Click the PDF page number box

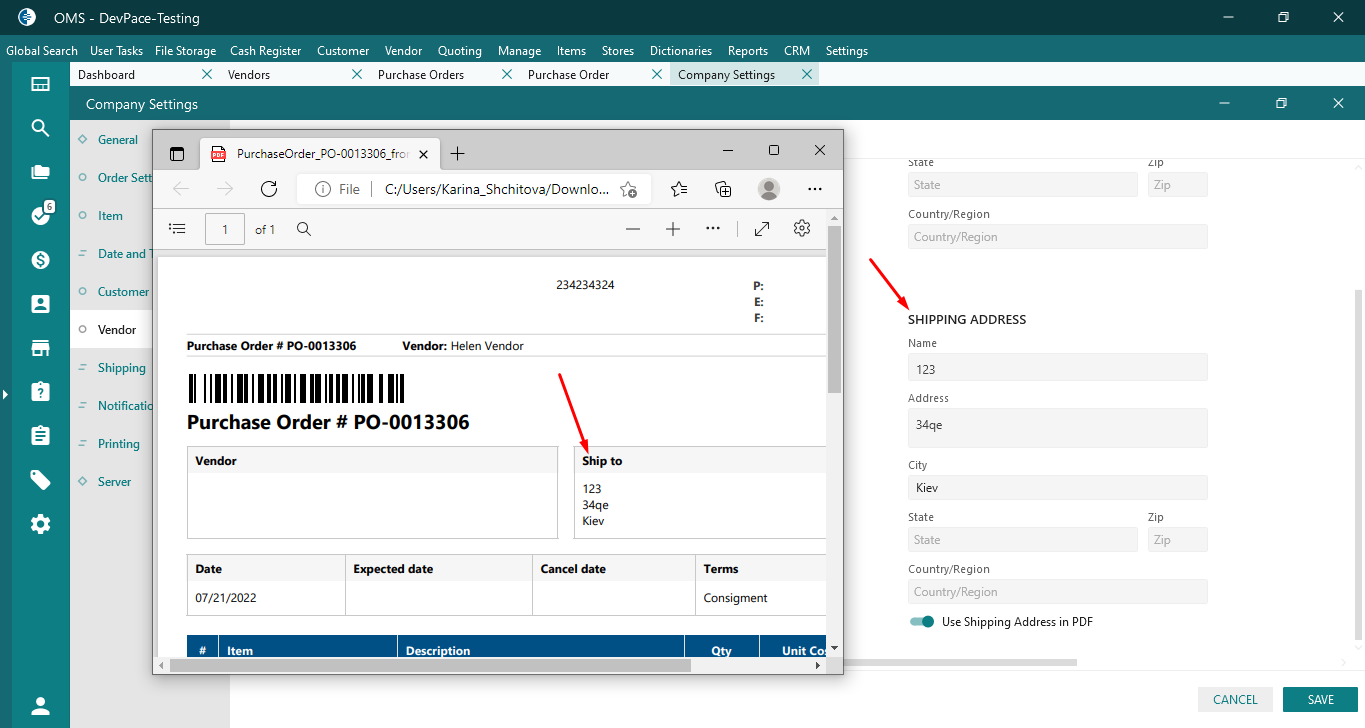[224, 229]
